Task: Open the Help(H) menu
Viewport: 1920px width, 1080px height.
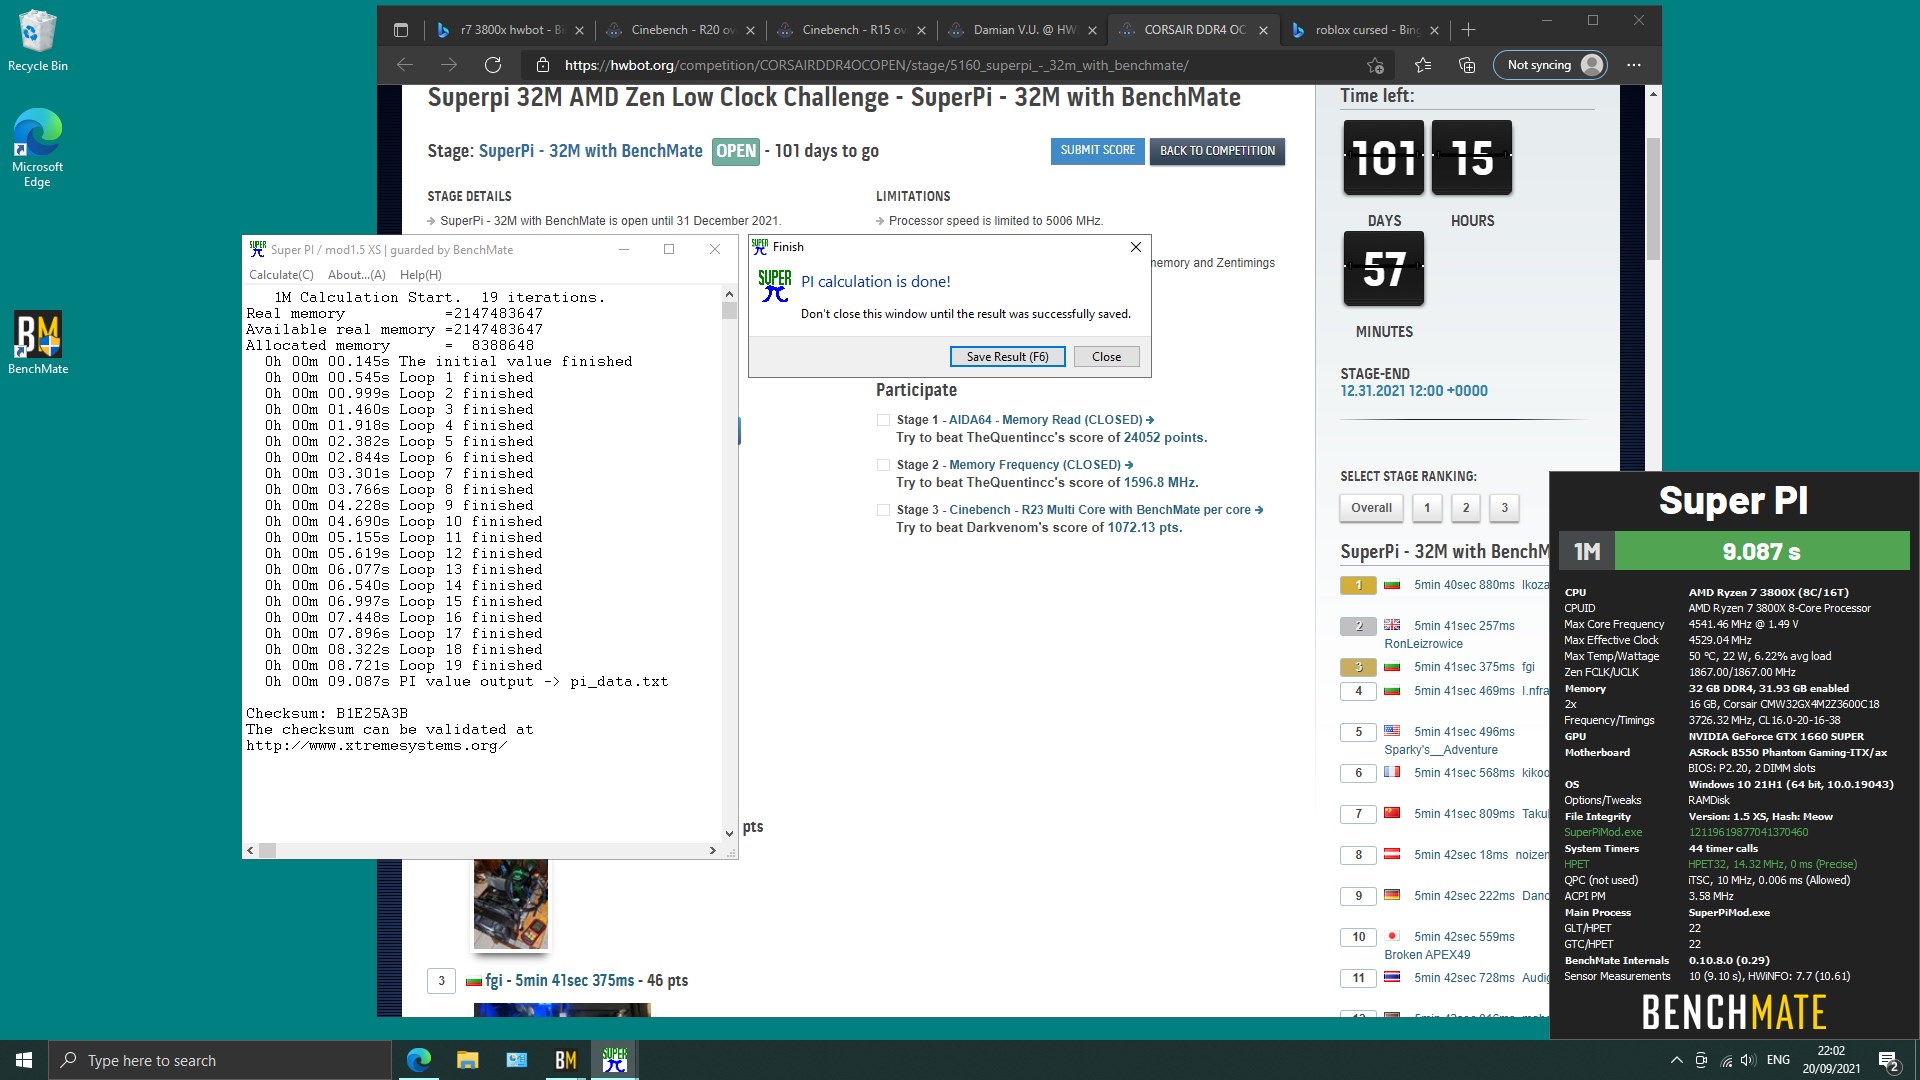Action: [420, 275]
